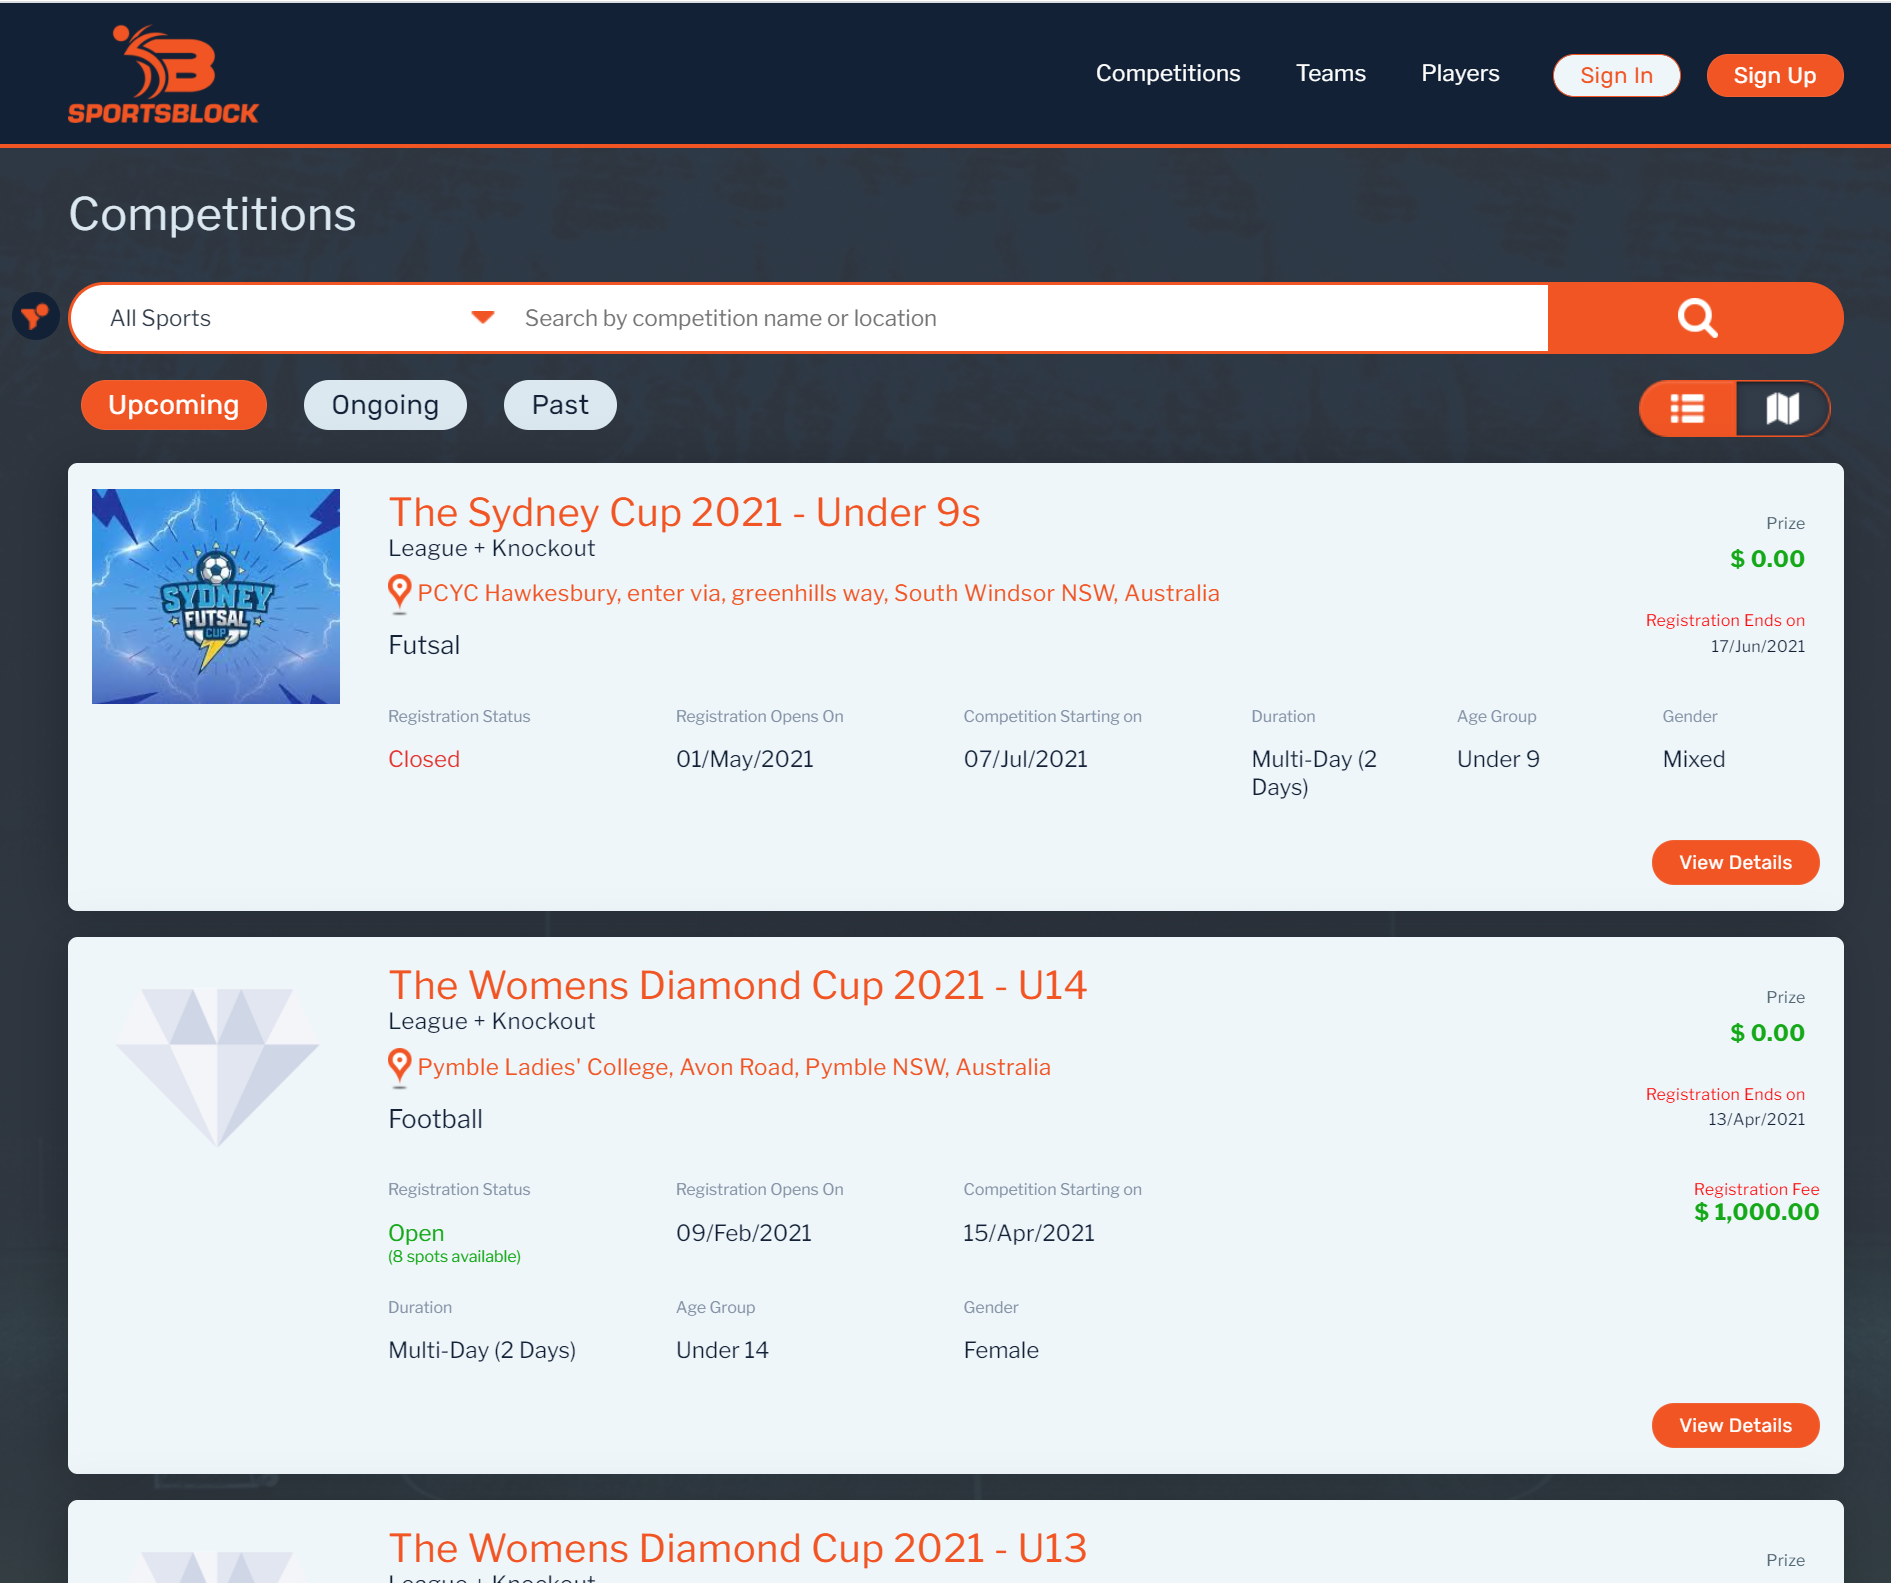
Task: Click the location pin for Pymble Ladies' College
Action: tap(399, 1065)
